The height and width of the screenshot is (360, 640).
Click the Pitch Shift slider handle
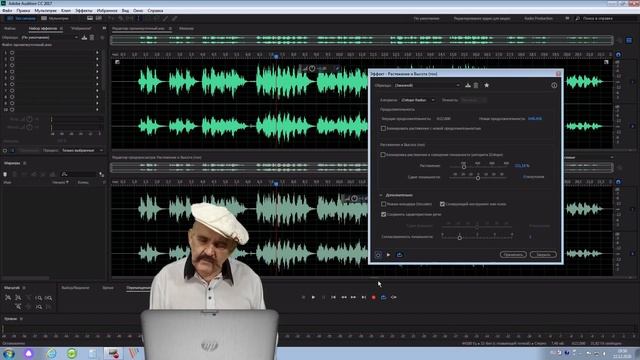478,178
